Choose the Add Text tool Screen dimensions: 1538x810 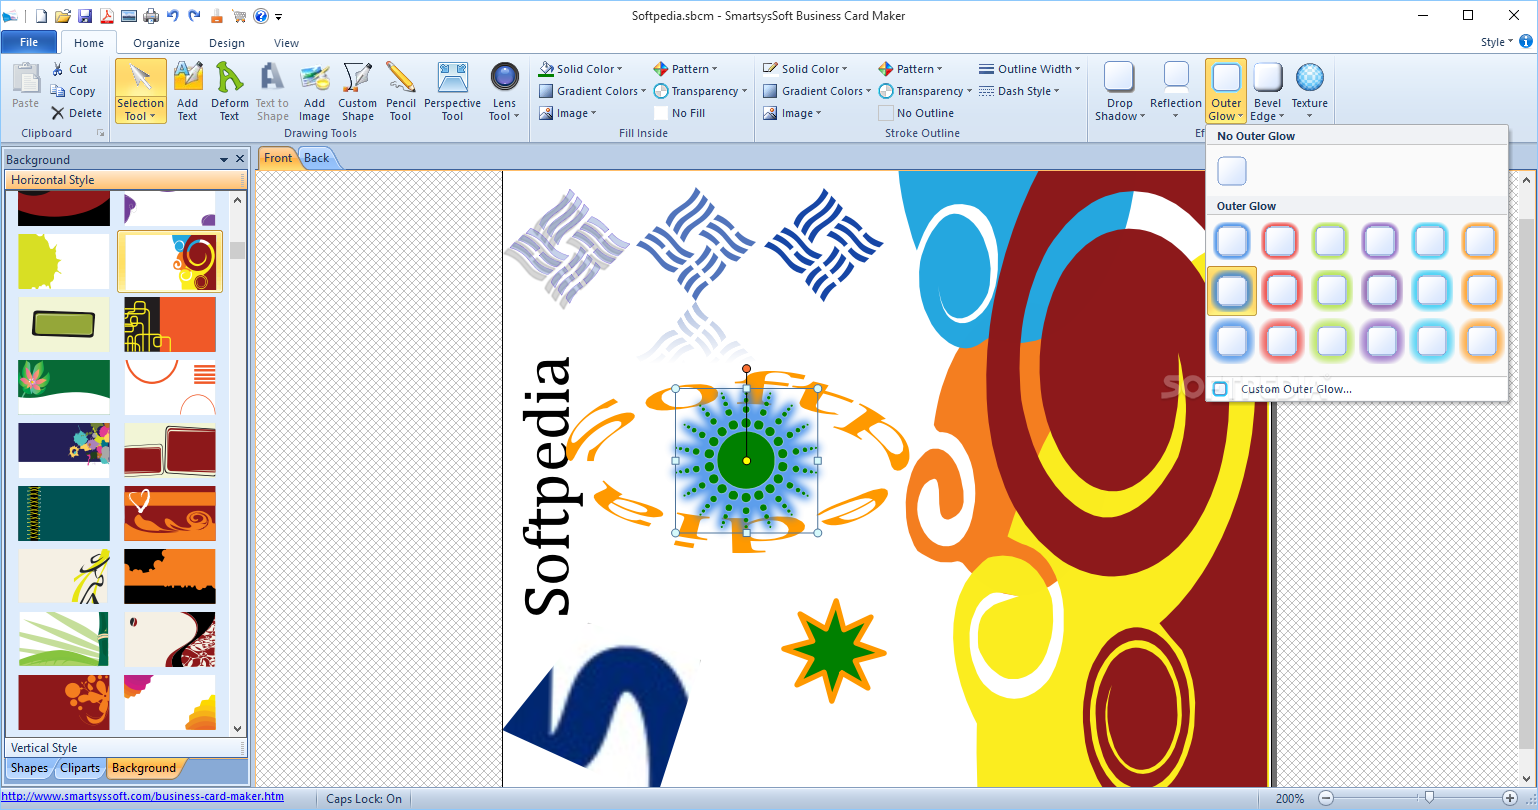pos(187,91)
